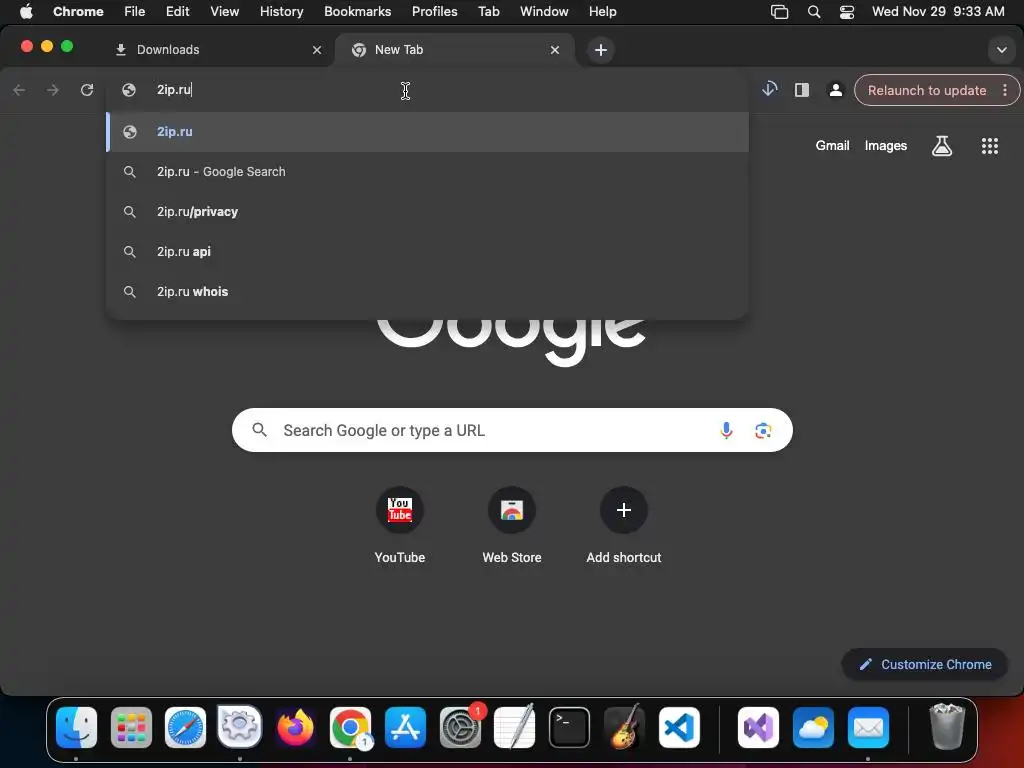Open Search Labs flask icon
Viewport: 1024px width, 768px height.
click(x=942, y=146)
